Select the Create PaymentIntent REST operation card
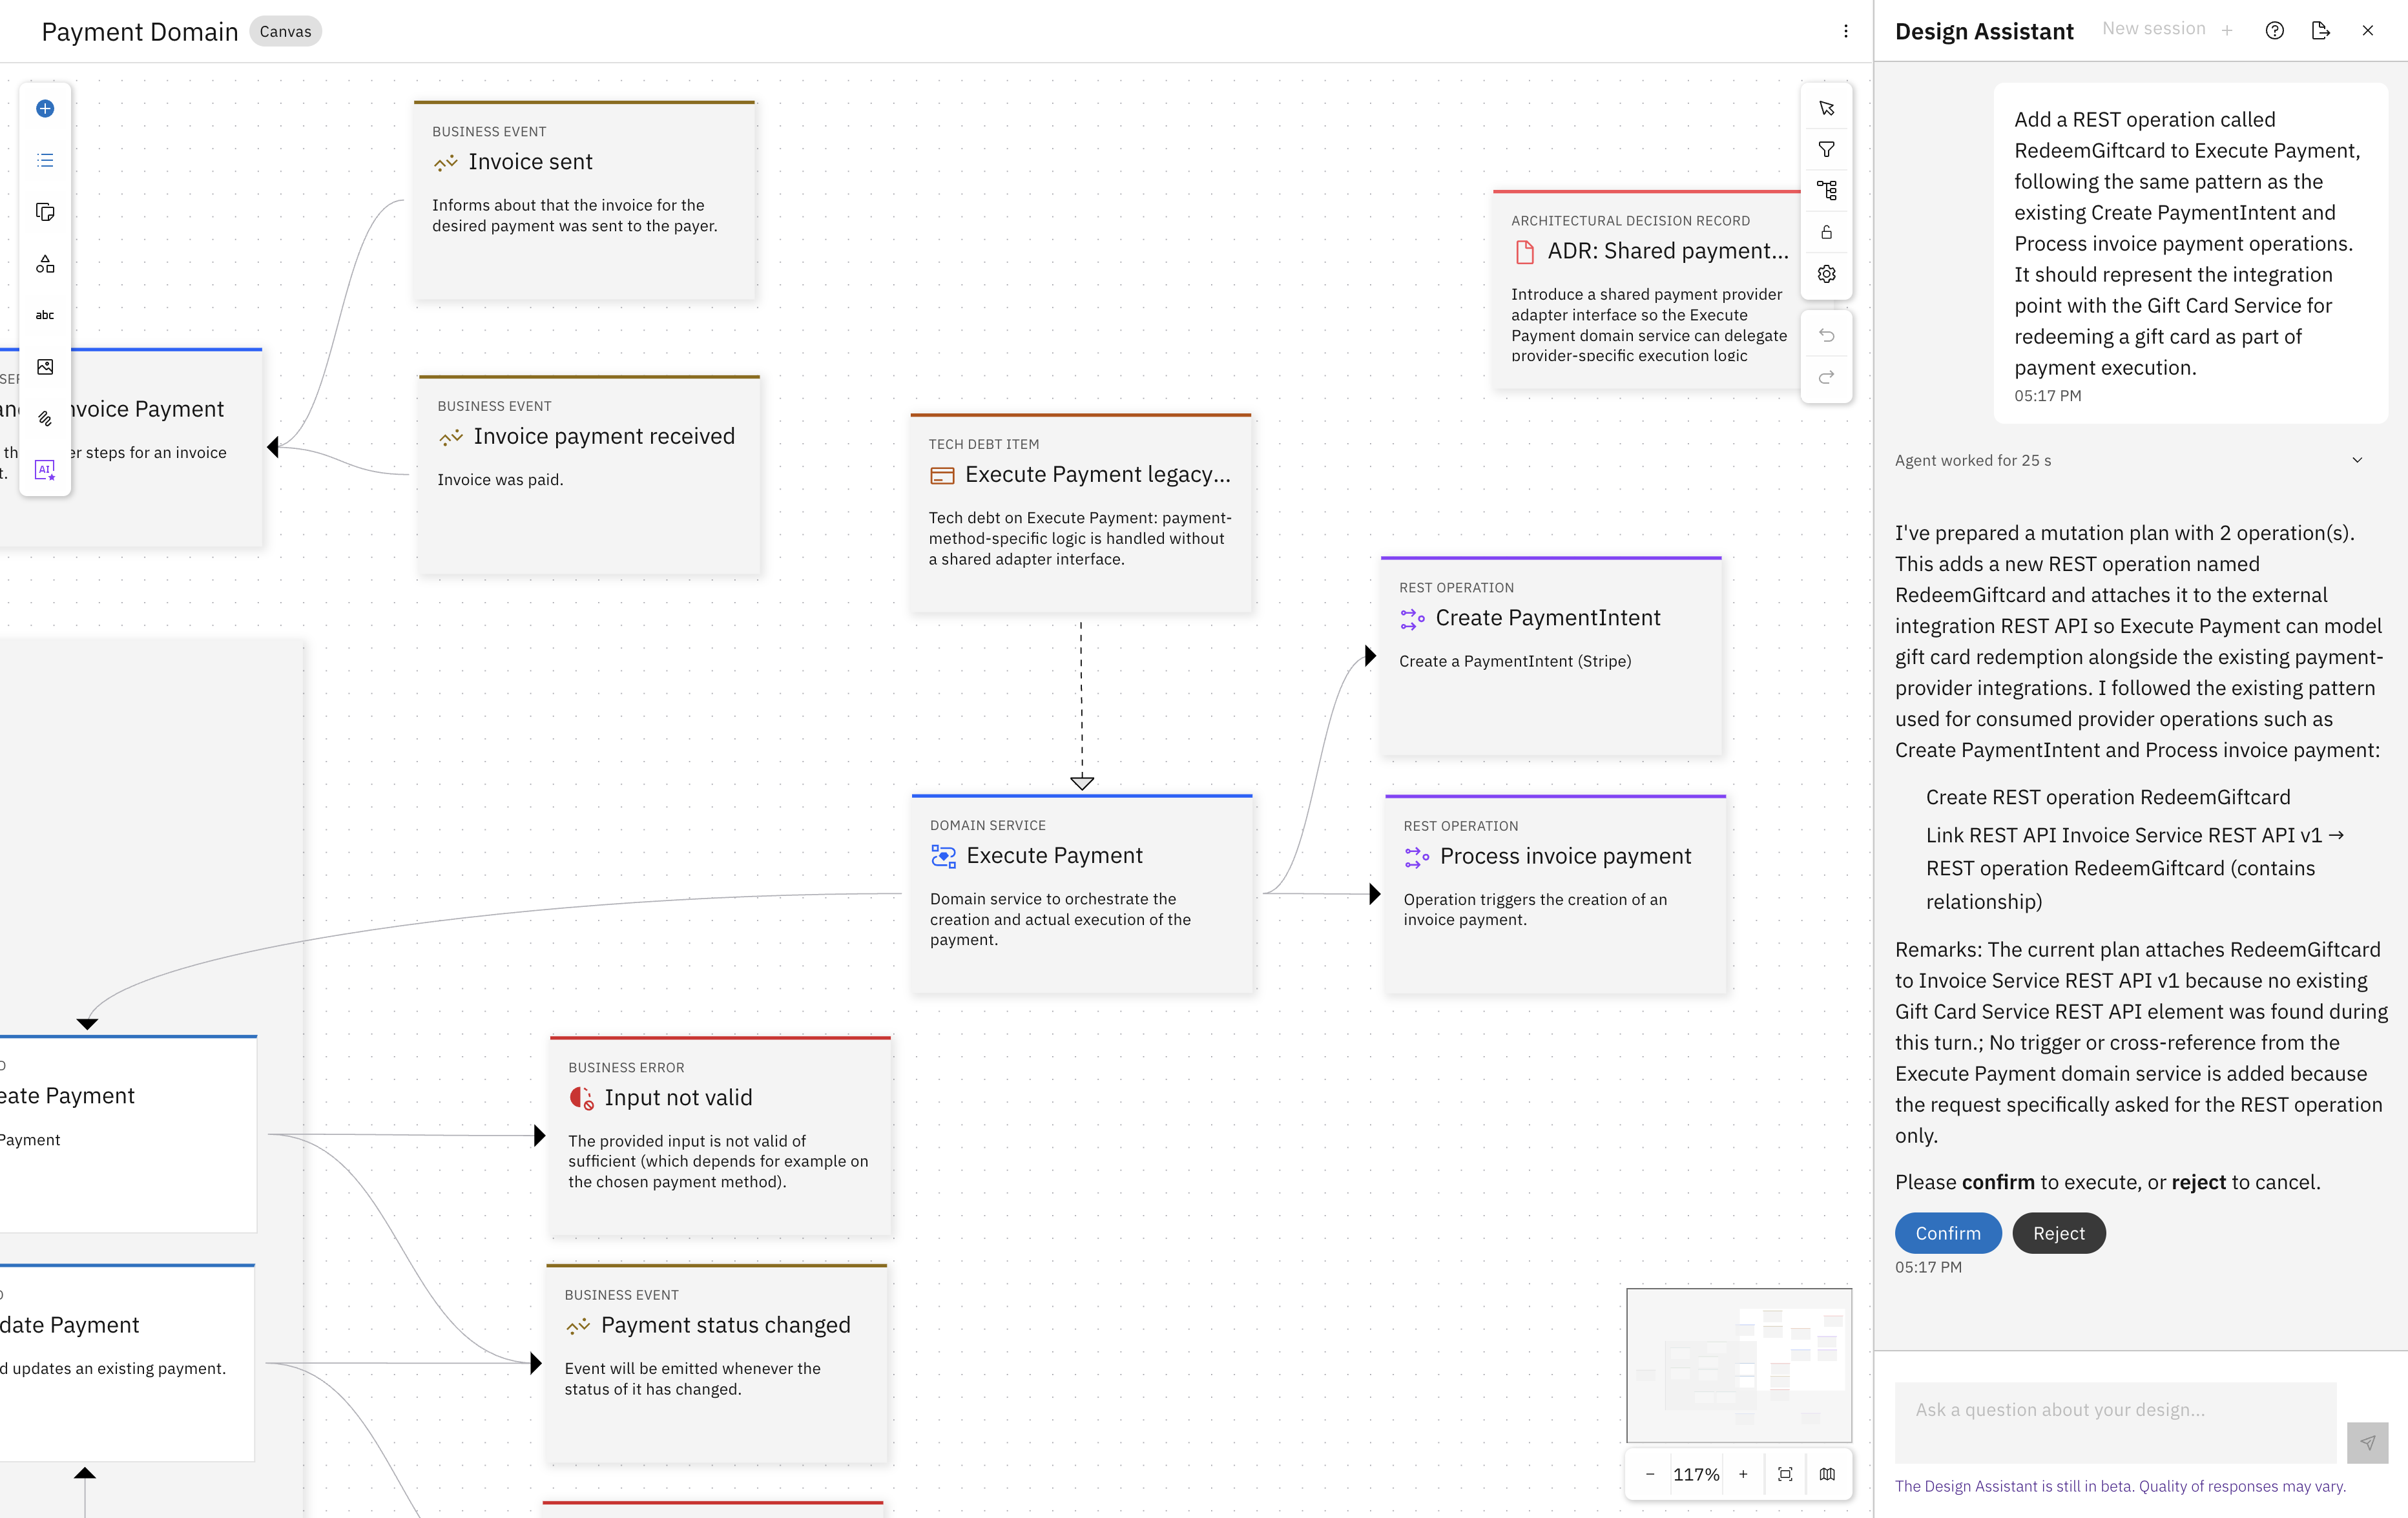Viewport: 2408px width, 1518px height. click(1551, 655)
